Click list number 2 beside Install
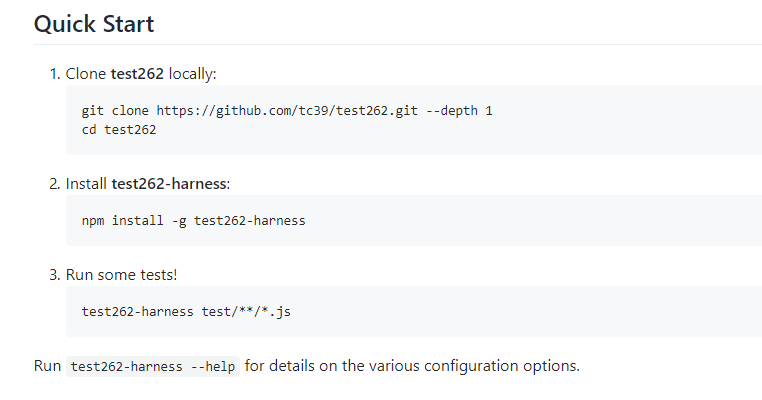 coord(55,184)
